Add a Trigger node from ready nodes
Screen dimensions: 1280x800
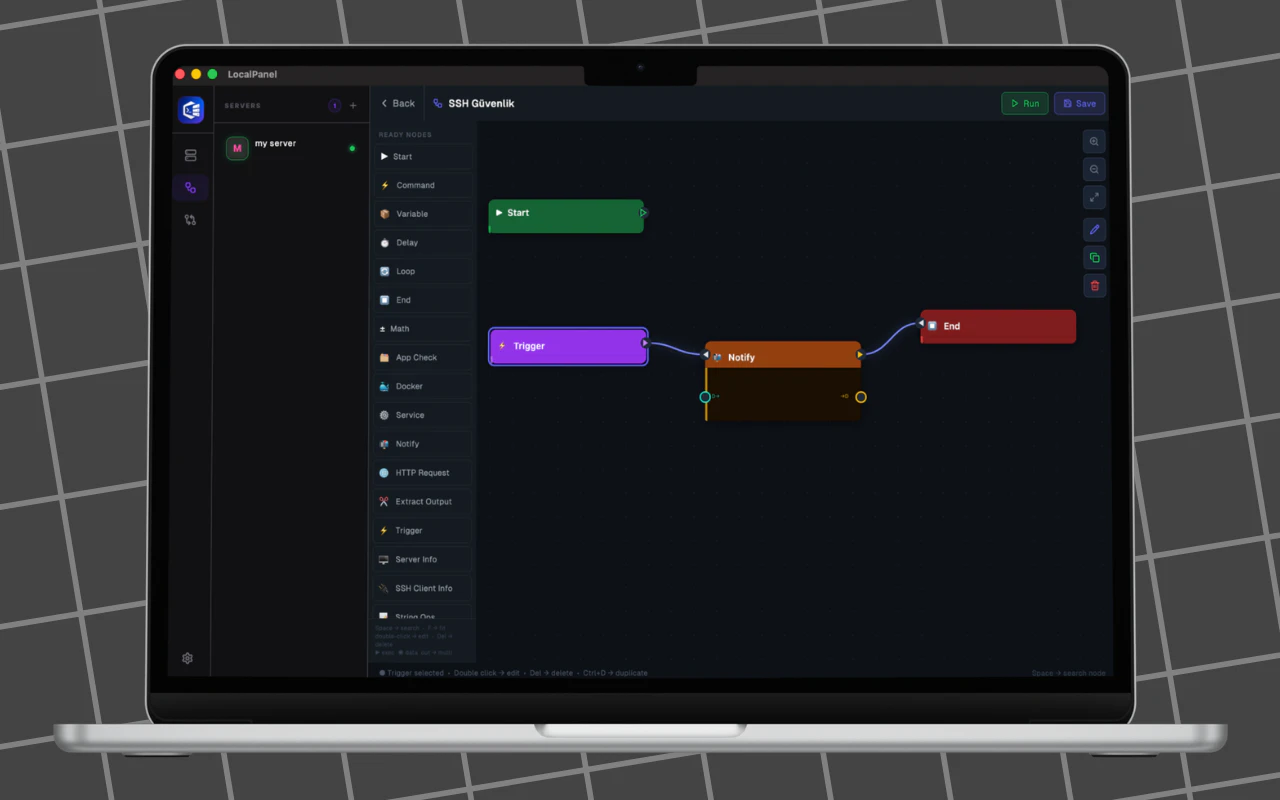tap(424, 531)
